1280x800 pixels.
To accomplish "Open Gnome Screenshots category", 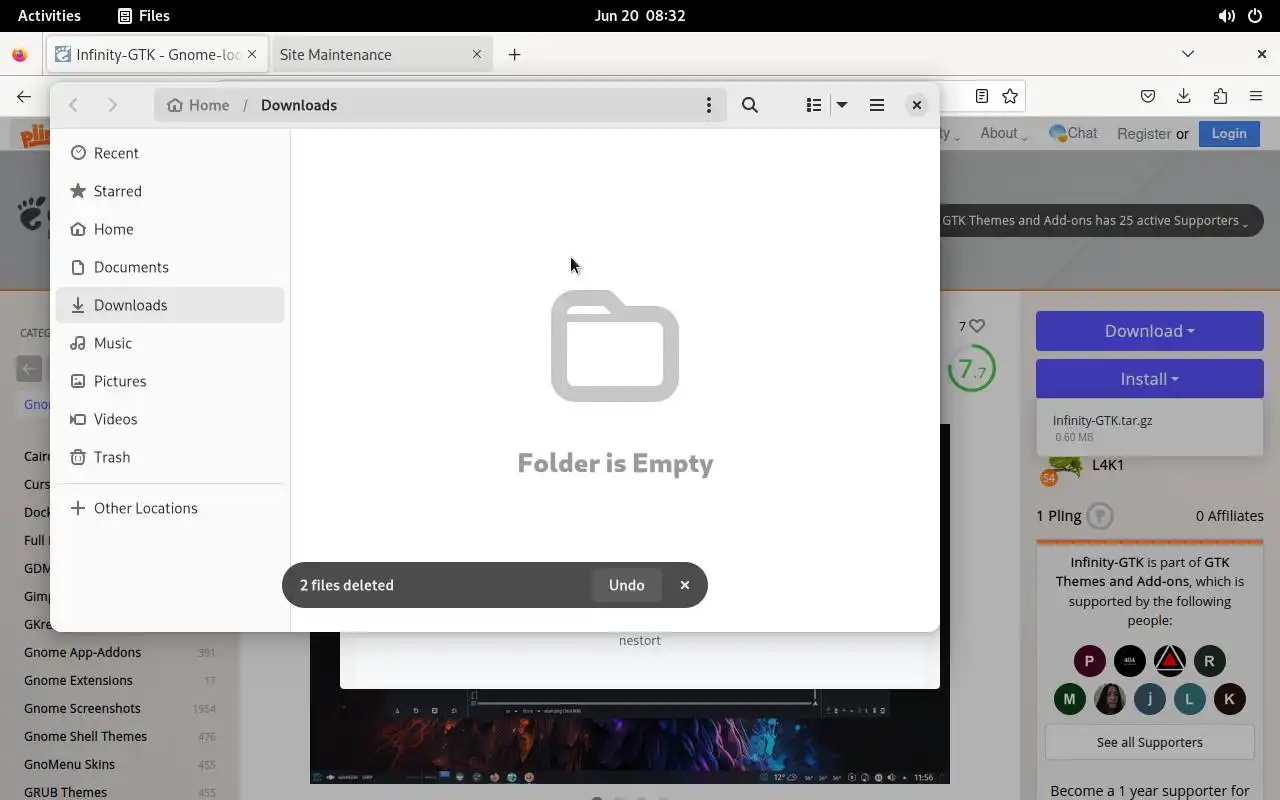I will (x=82, y=708).
